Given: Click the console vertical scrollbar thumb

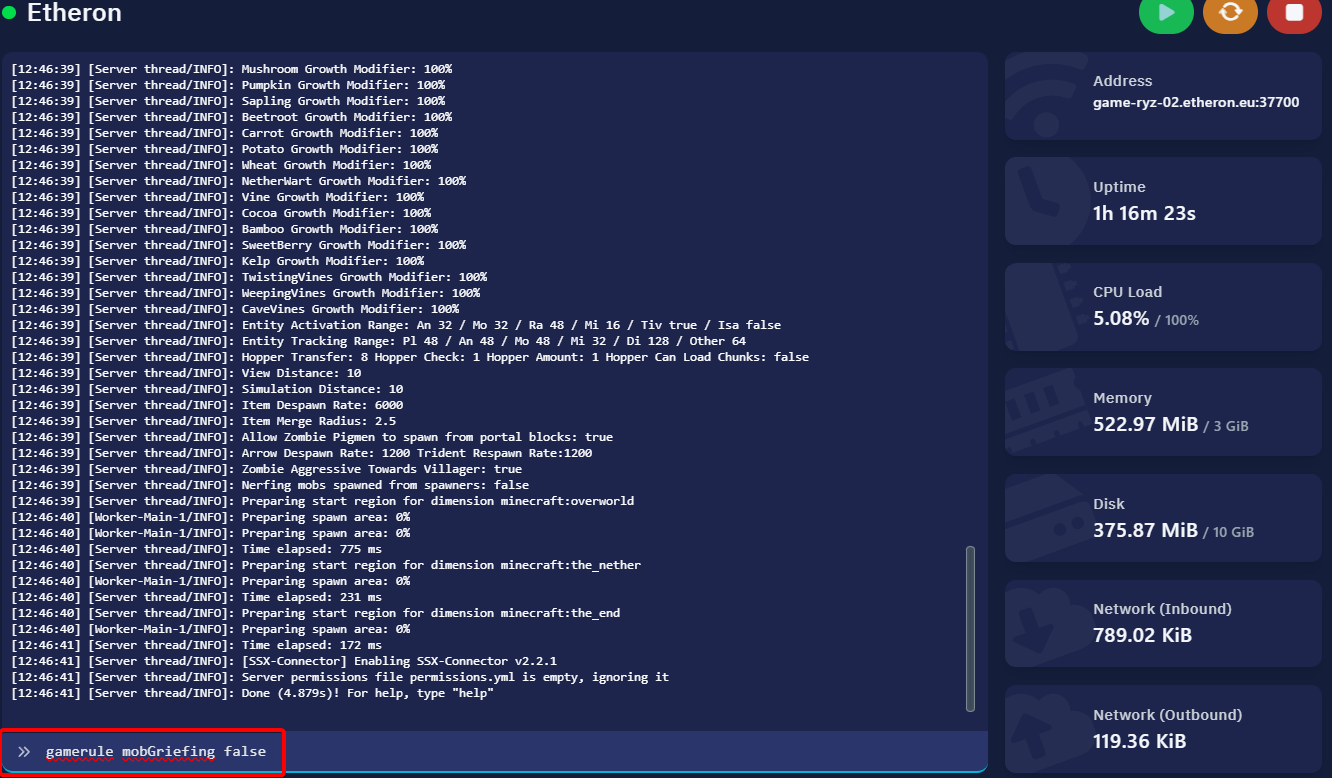Looking at the screenshot, I should [x=970, y=628].
